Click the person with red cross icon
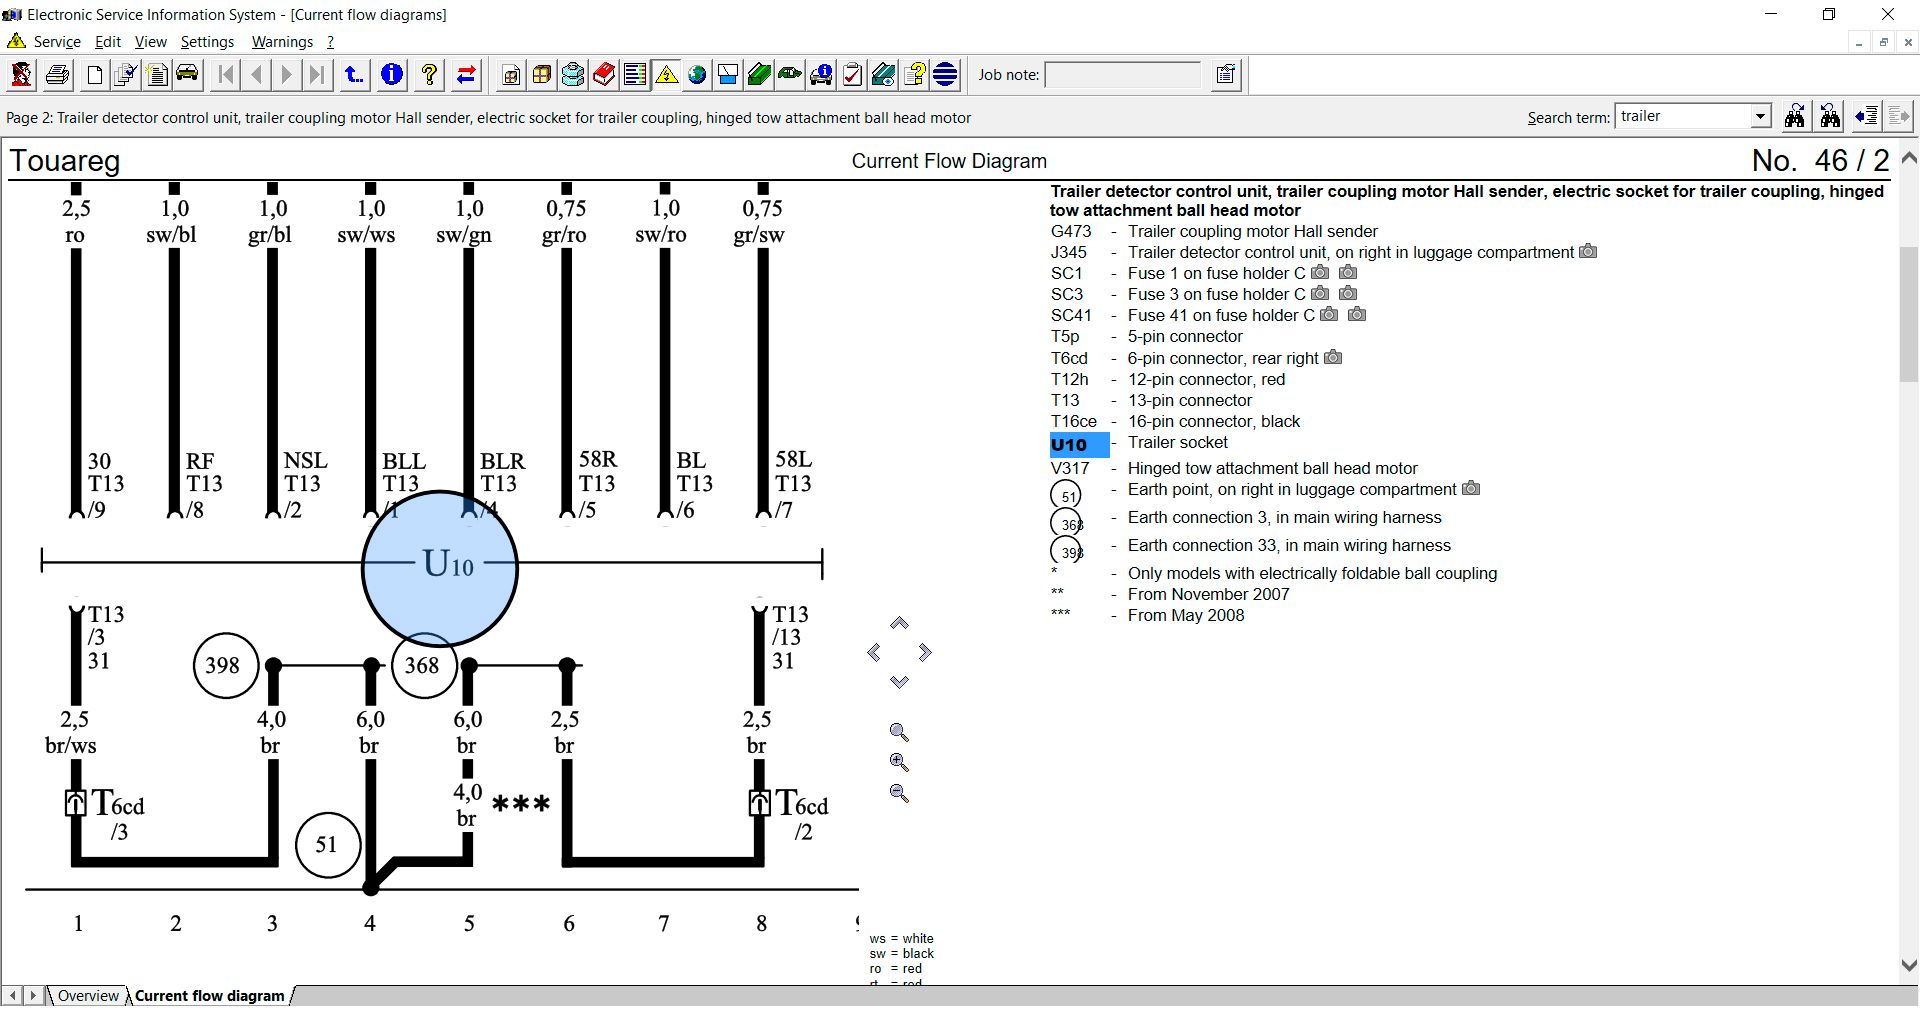Screen dimensions: 1920x1030 tap(21, 75)
